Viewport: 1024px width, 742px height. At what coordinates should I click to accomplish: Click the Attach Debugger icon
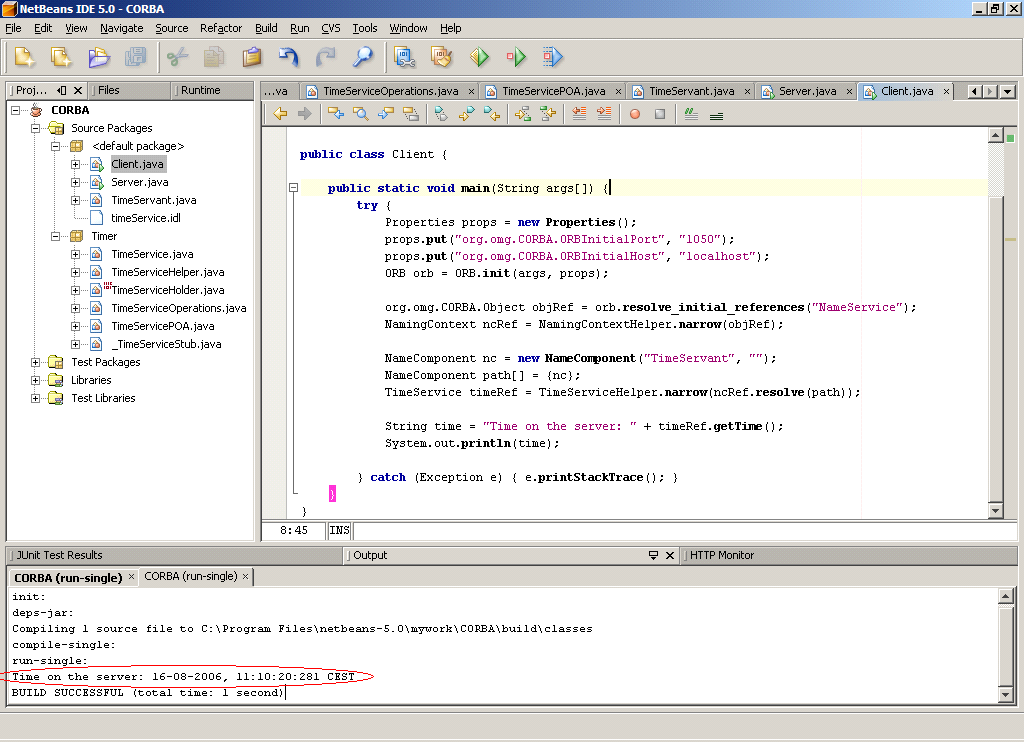tap(552, 57)
